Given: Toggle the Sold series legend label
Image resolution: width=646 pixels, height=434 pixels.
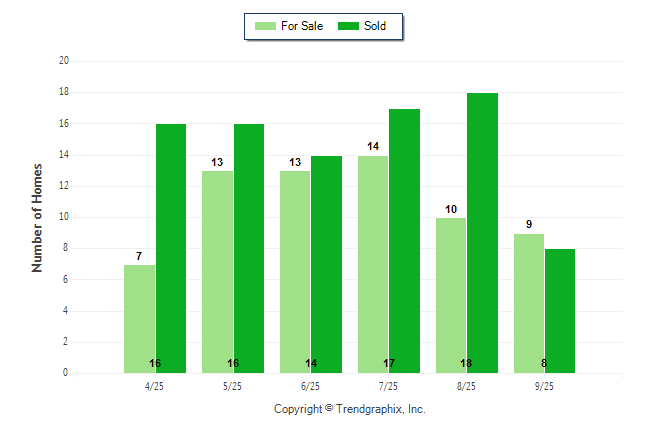Looking at the screenshot, I should point(375,26).
